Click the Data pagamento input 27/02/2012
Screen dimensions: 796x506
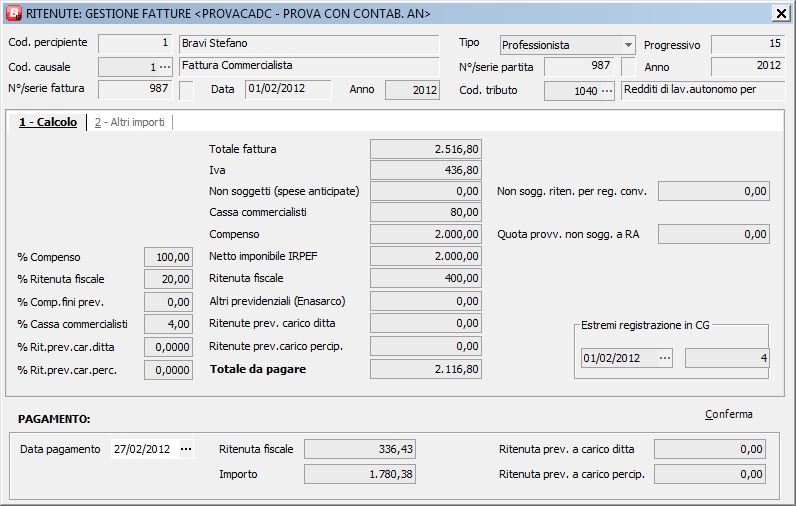(x=143, y=450)
